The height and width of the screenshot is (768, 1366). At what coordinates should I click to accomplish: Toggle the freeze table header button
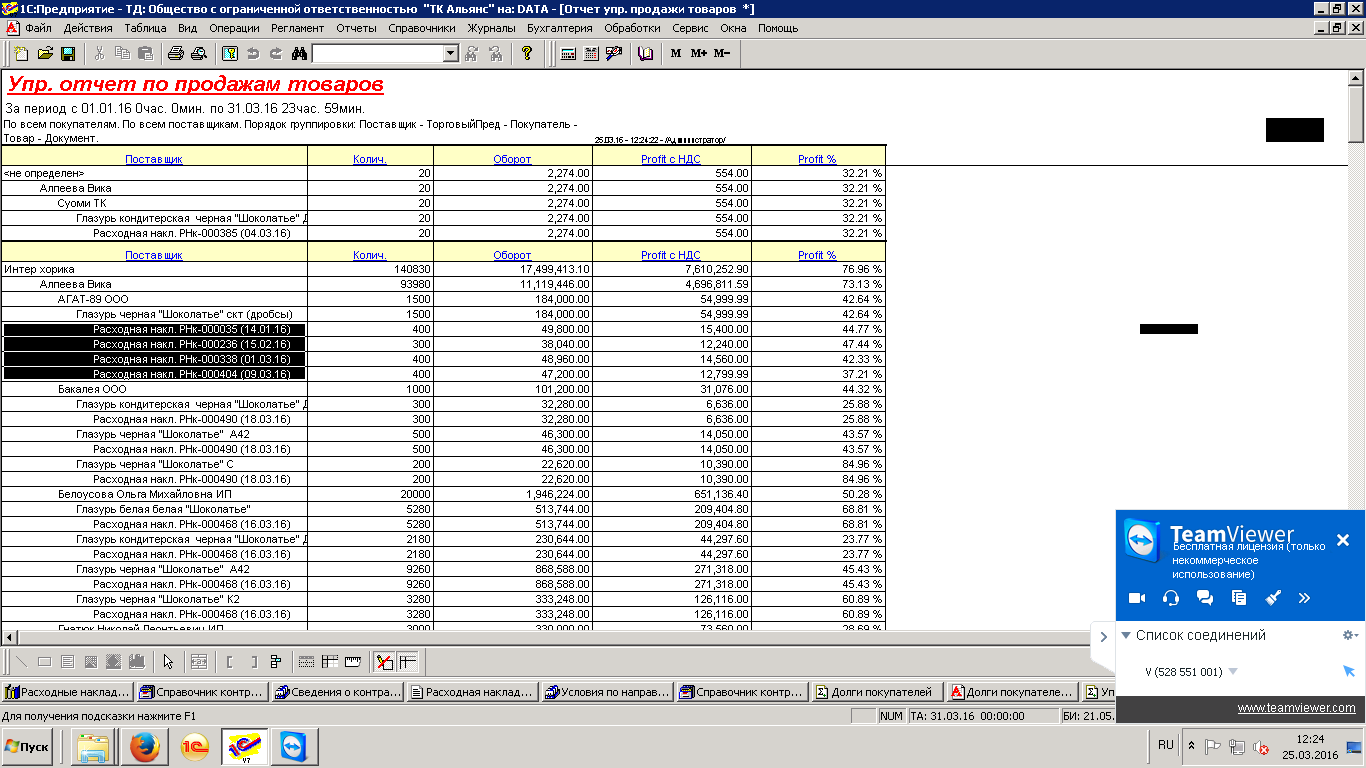(x=407, y=661)
